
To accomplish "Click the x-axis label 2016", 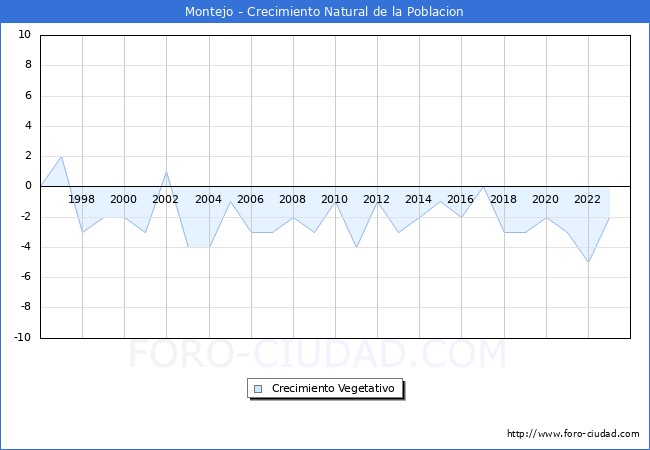I will point(461,199).
